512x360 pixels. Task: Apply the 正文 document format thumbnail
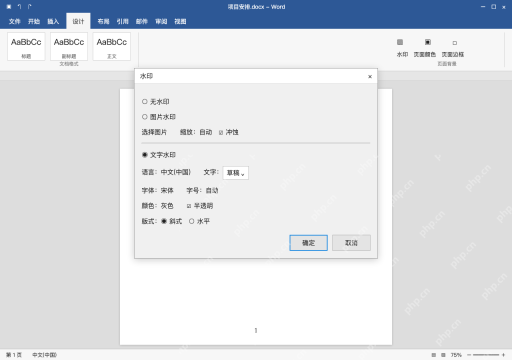pos(112,47)
